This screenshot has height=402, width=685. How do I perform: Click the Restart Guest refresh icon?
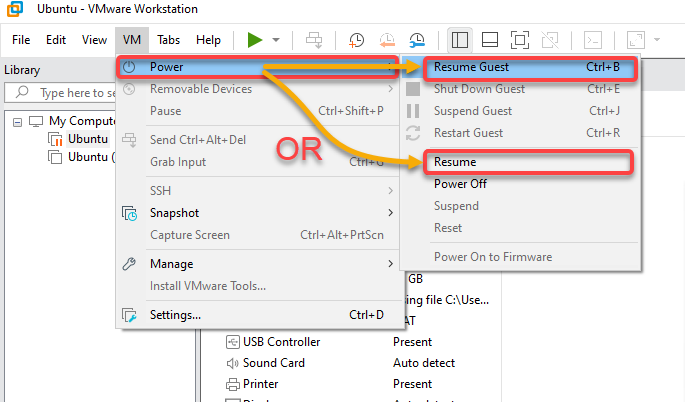click(x=413, y=133)
